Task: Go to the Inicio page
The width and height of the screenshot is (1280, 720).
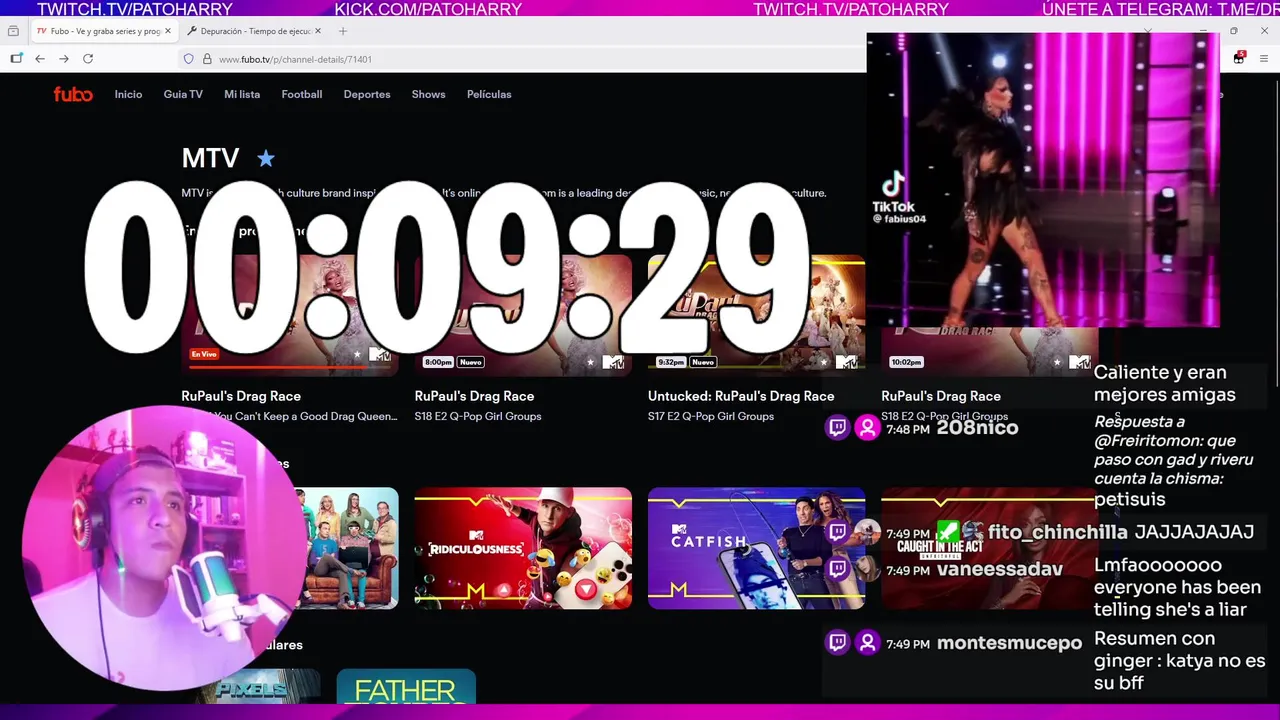Action: (128, 94)
